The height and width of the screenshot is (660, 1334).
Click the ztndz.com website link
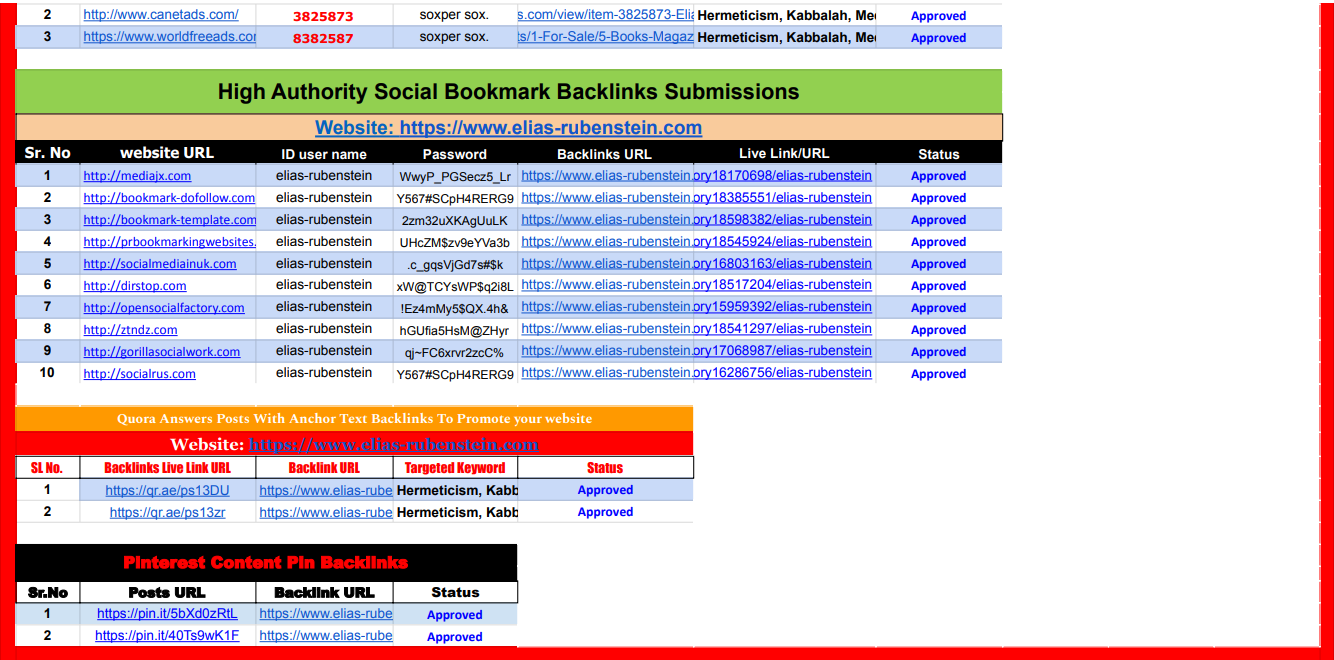(130, 330)
